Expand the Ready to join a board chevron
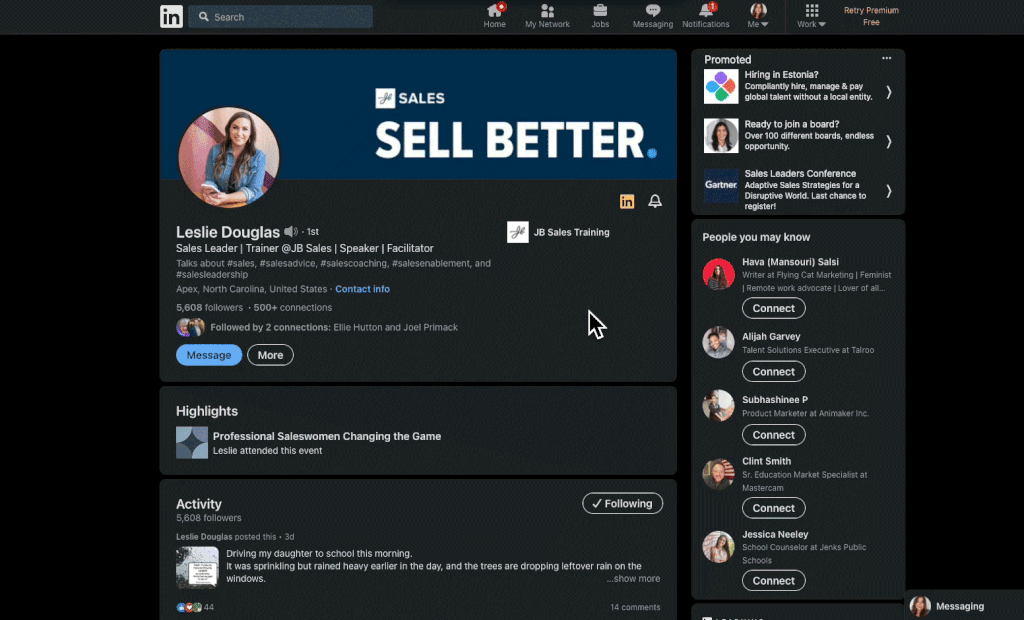 (889, 141)
